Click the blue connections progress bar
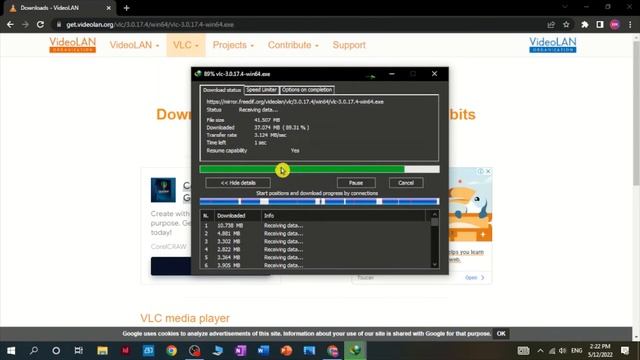Viewport: 640px width, 360px height. coord(320,201)
